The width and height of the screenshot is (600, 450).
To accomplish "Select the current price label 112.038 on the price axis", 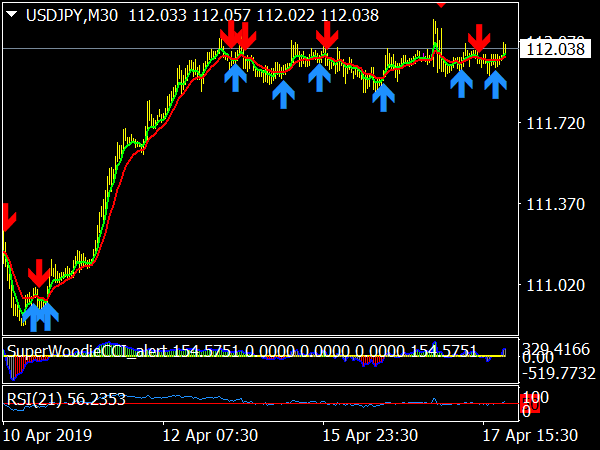I will [555, 49].
